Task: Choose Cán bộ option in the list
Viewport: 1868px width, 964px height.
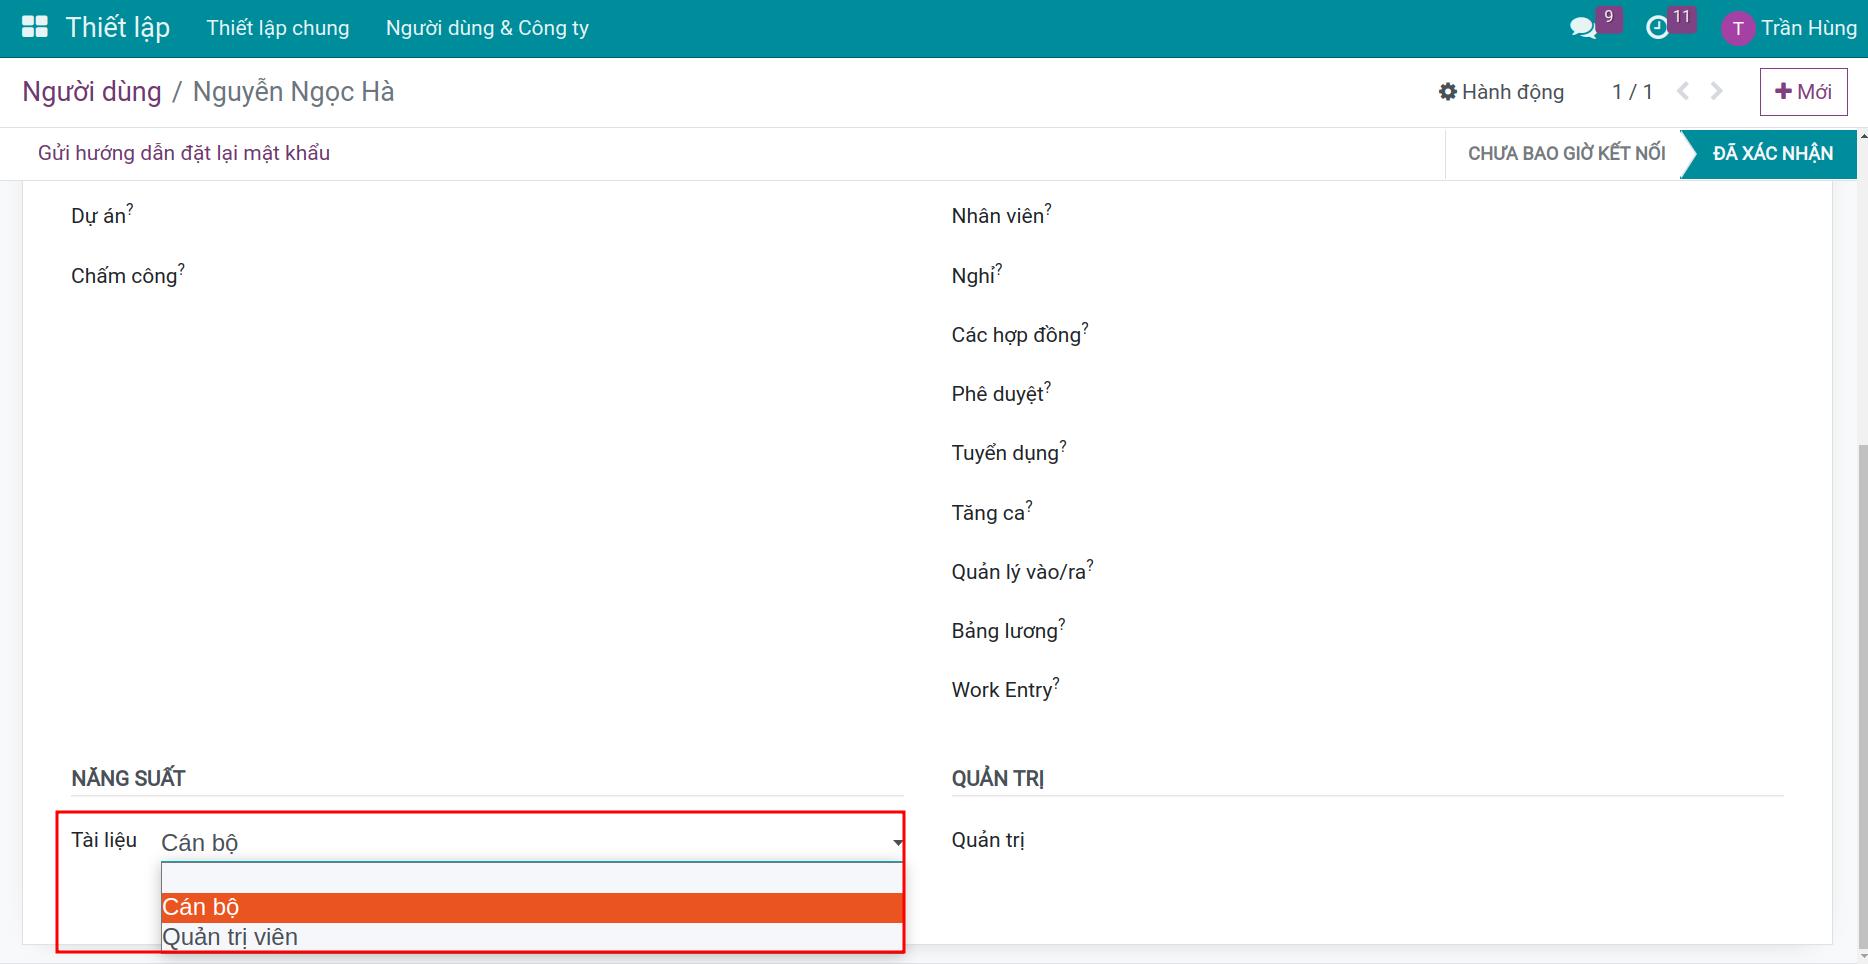Action: pyautogui.click(x=532, y=907)
